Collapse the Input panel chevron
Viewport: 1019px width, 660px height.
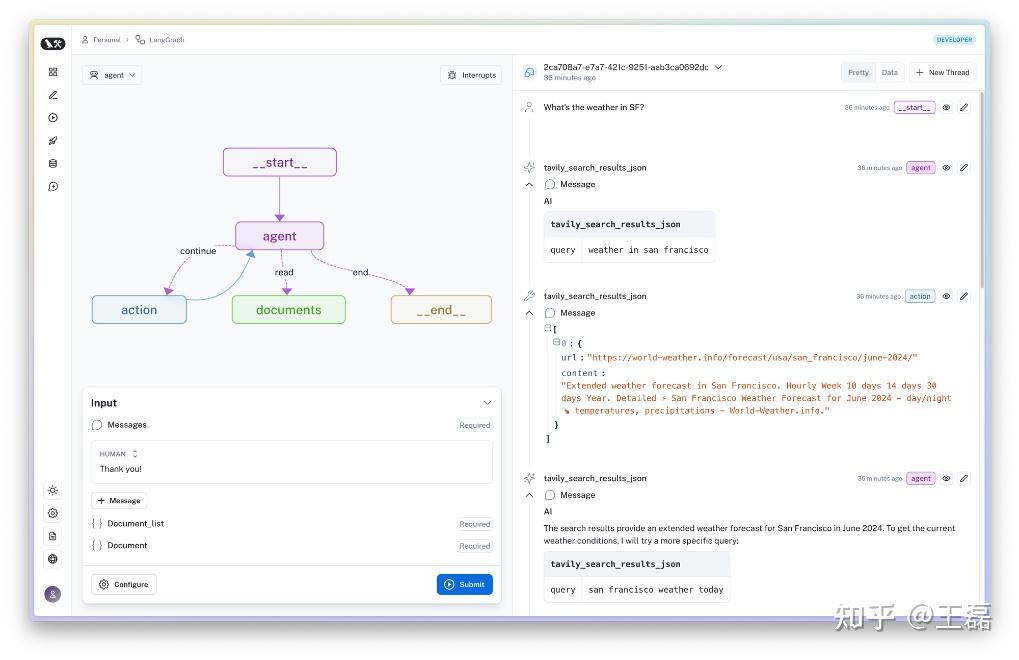pyautogui.click(x=487, y=403)
